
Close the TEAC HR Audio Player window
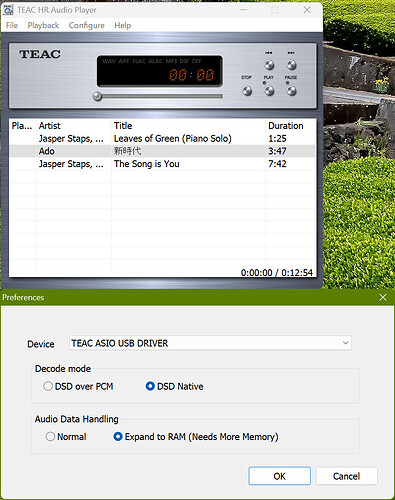[x=307, y=10]
